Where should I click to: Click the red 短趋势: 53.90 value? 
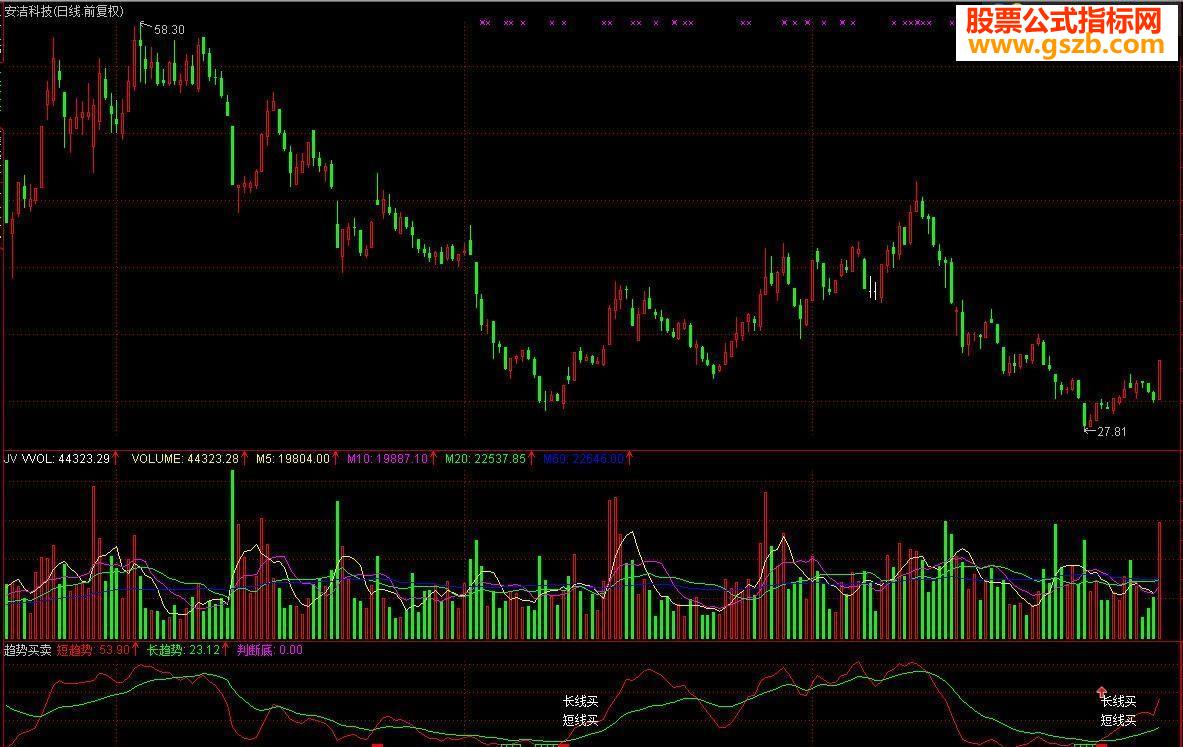(92, 650)
